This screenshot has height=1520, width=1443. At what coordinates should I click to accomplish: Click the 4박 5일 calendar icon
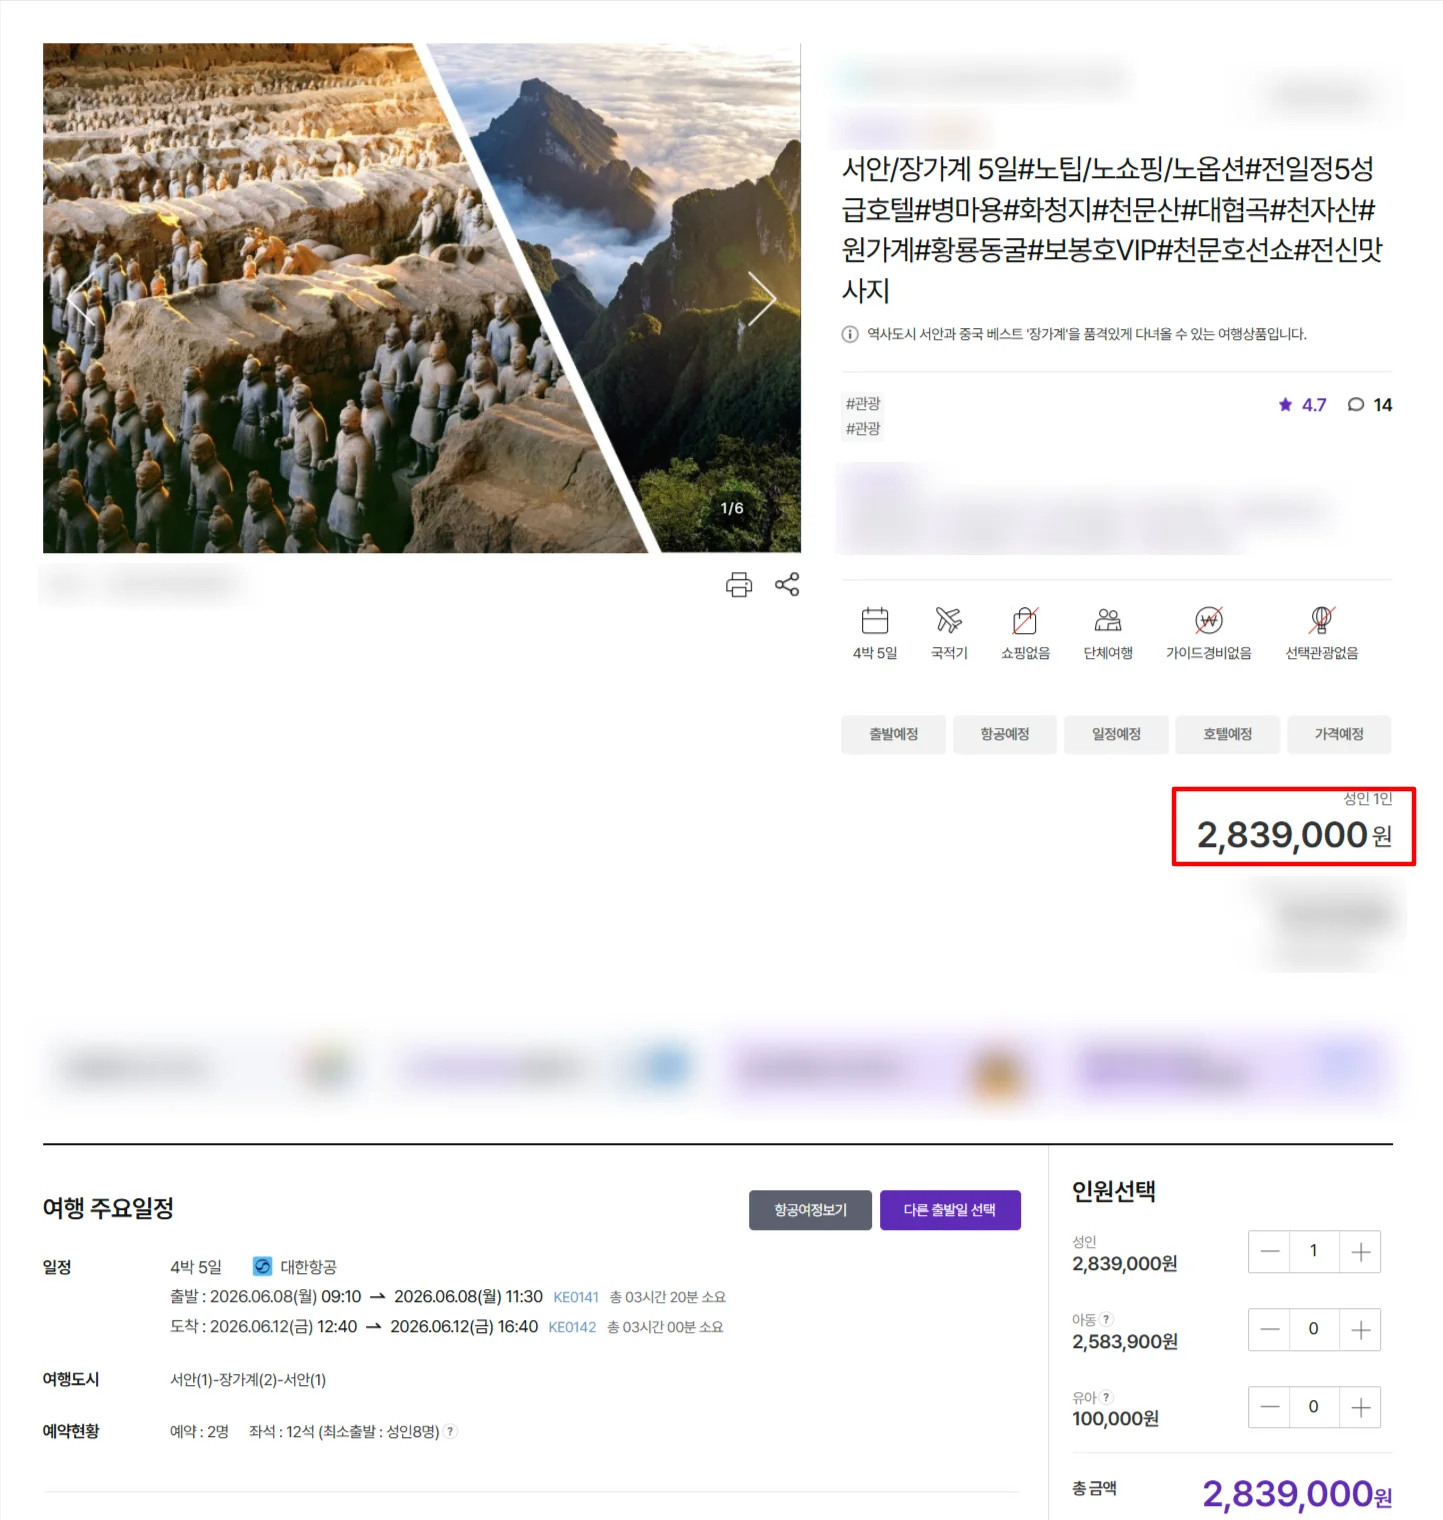tap(875, 621)
